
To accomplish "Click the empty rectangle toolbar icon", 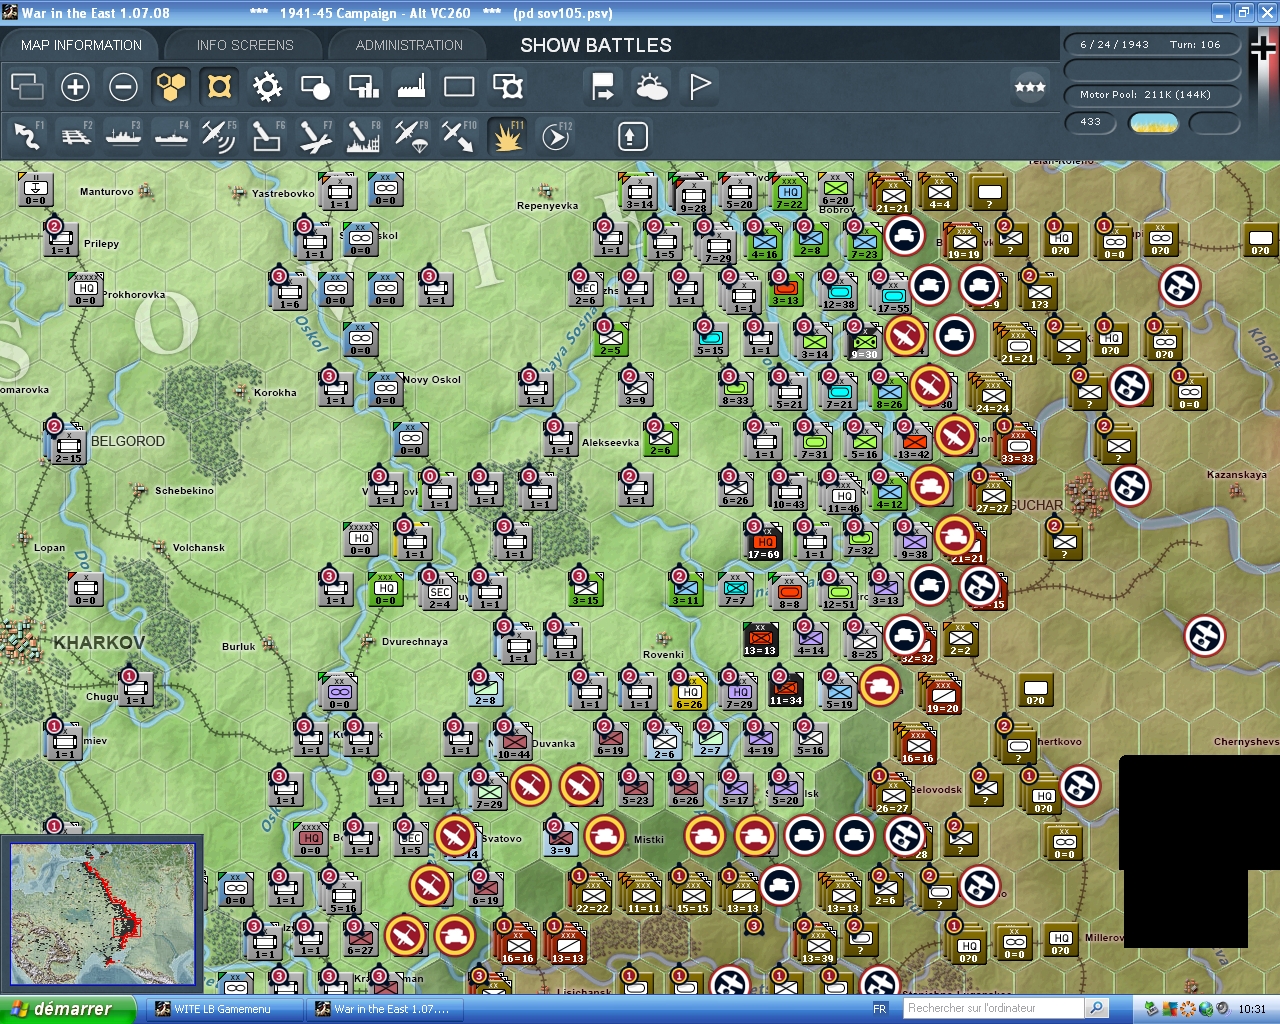I will coord(459,87).
